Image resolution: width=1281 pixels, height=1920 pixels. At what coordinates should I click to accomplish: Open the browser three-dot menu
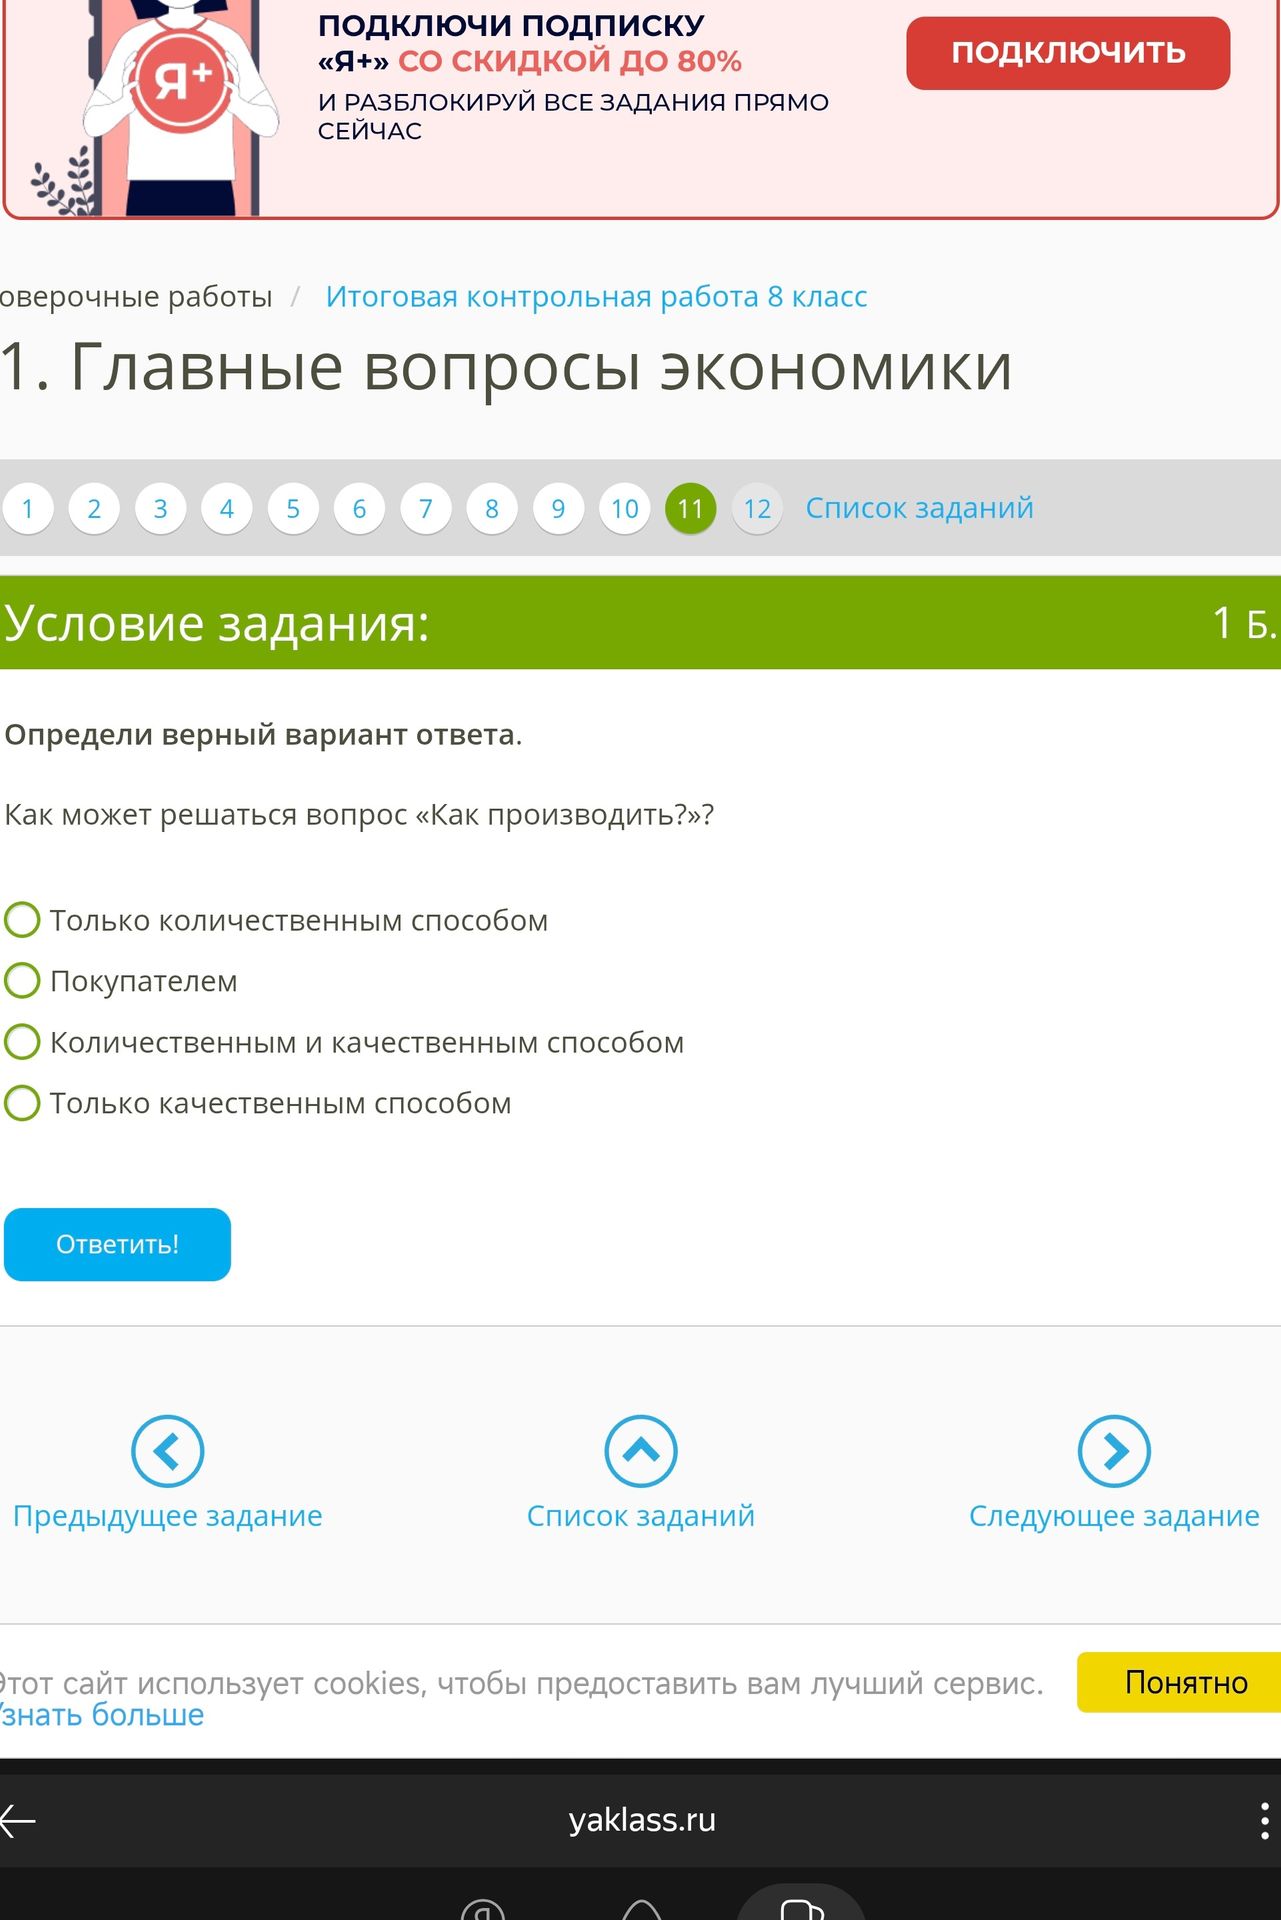(x=1264, y=1821)
